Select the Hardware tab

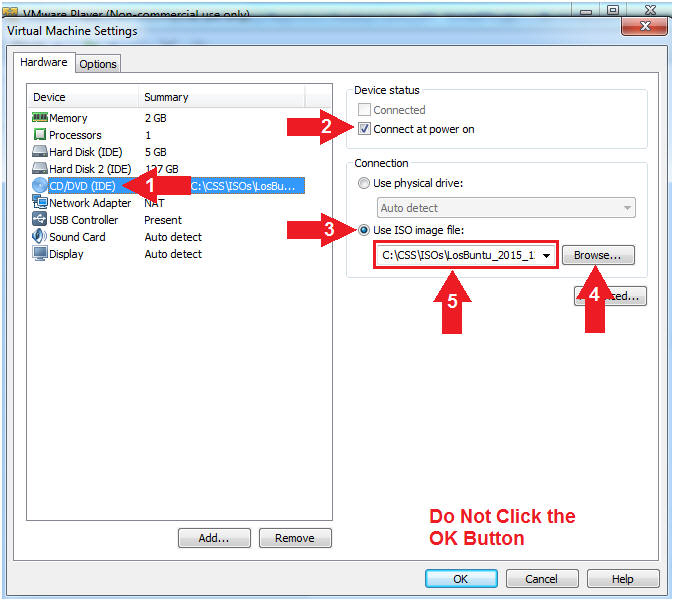[x=44, y=62]
